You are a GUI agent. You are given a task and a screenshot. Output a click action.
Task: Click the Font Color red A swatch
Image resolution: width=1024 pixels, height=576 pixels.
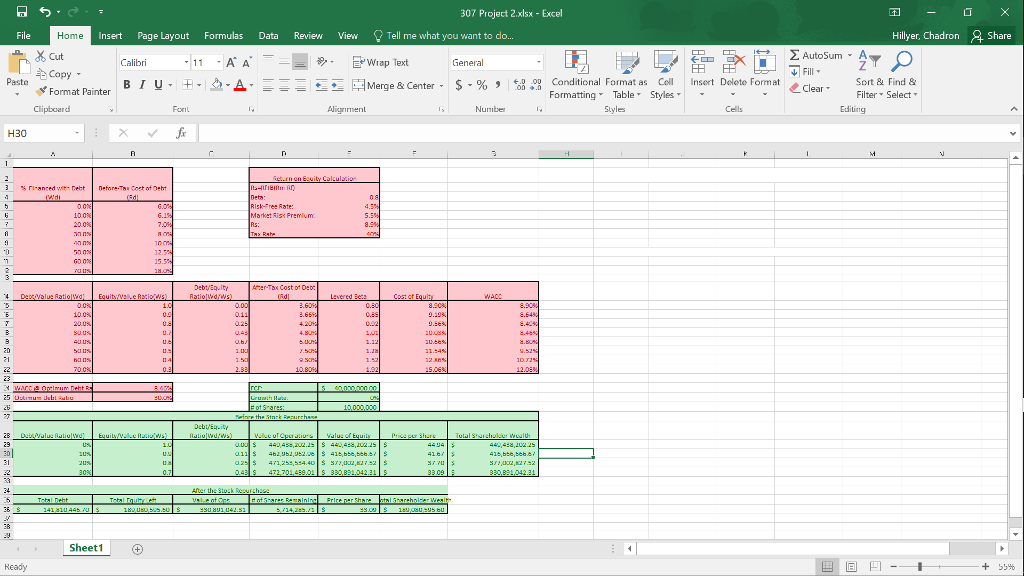[240, 85]
